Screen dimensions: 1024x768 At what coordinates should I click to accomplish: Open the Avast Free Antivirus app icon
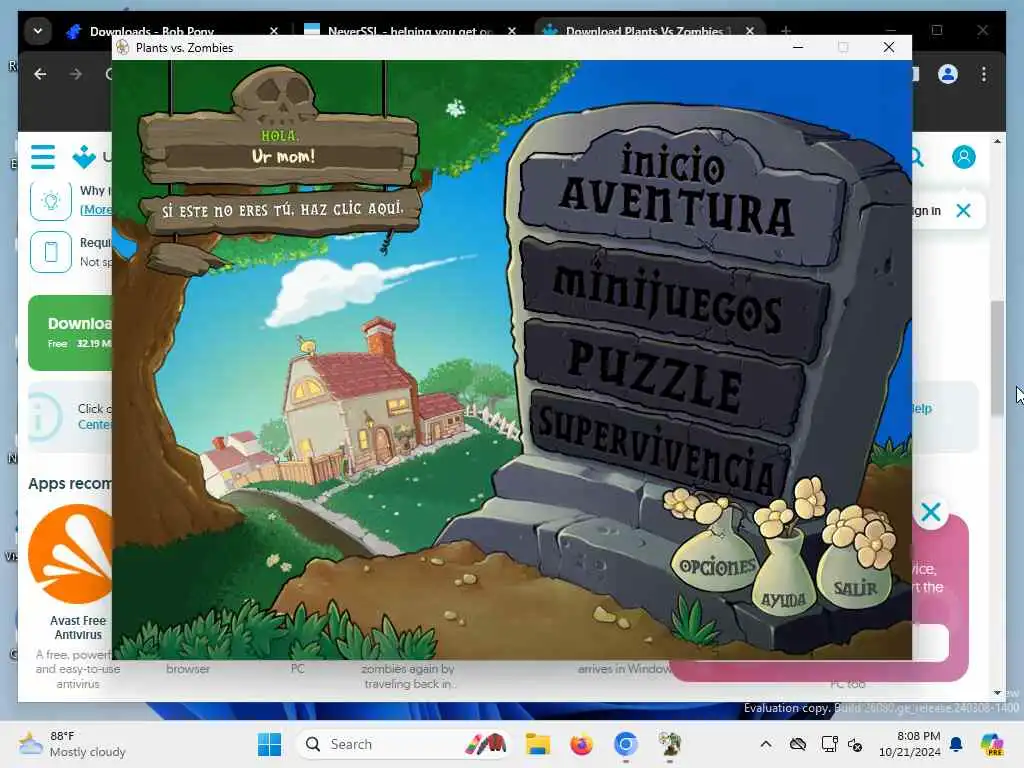(x=71, y=554)
